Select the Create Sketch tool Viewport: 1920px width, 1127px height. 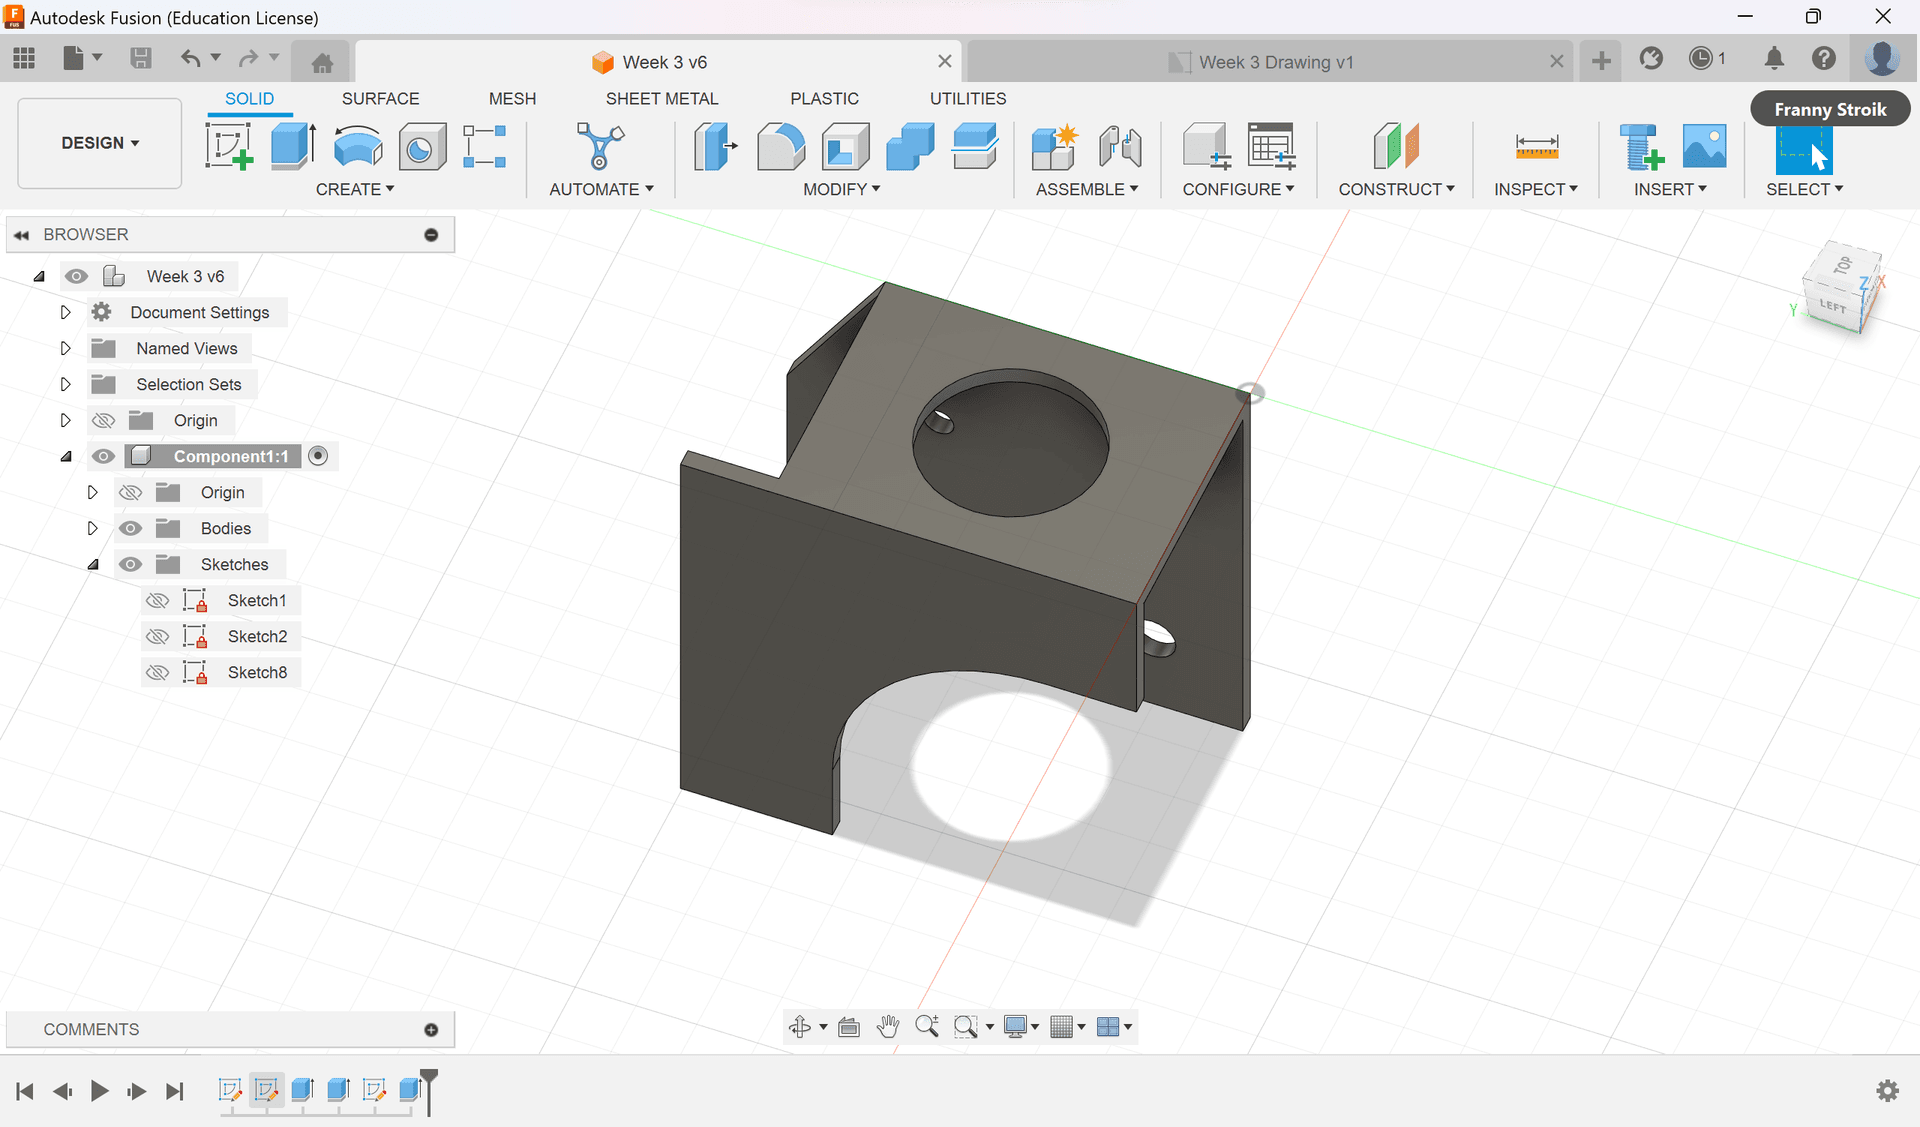[x=229, y=146]
